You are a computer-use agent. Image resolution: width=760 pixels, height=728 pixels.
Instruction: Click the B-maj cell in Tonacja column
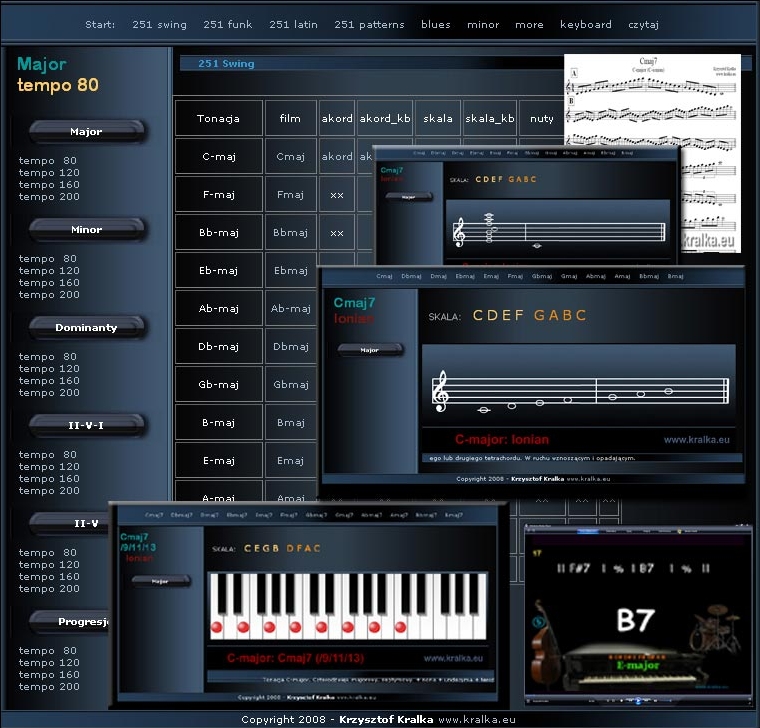tap(219, 423)
